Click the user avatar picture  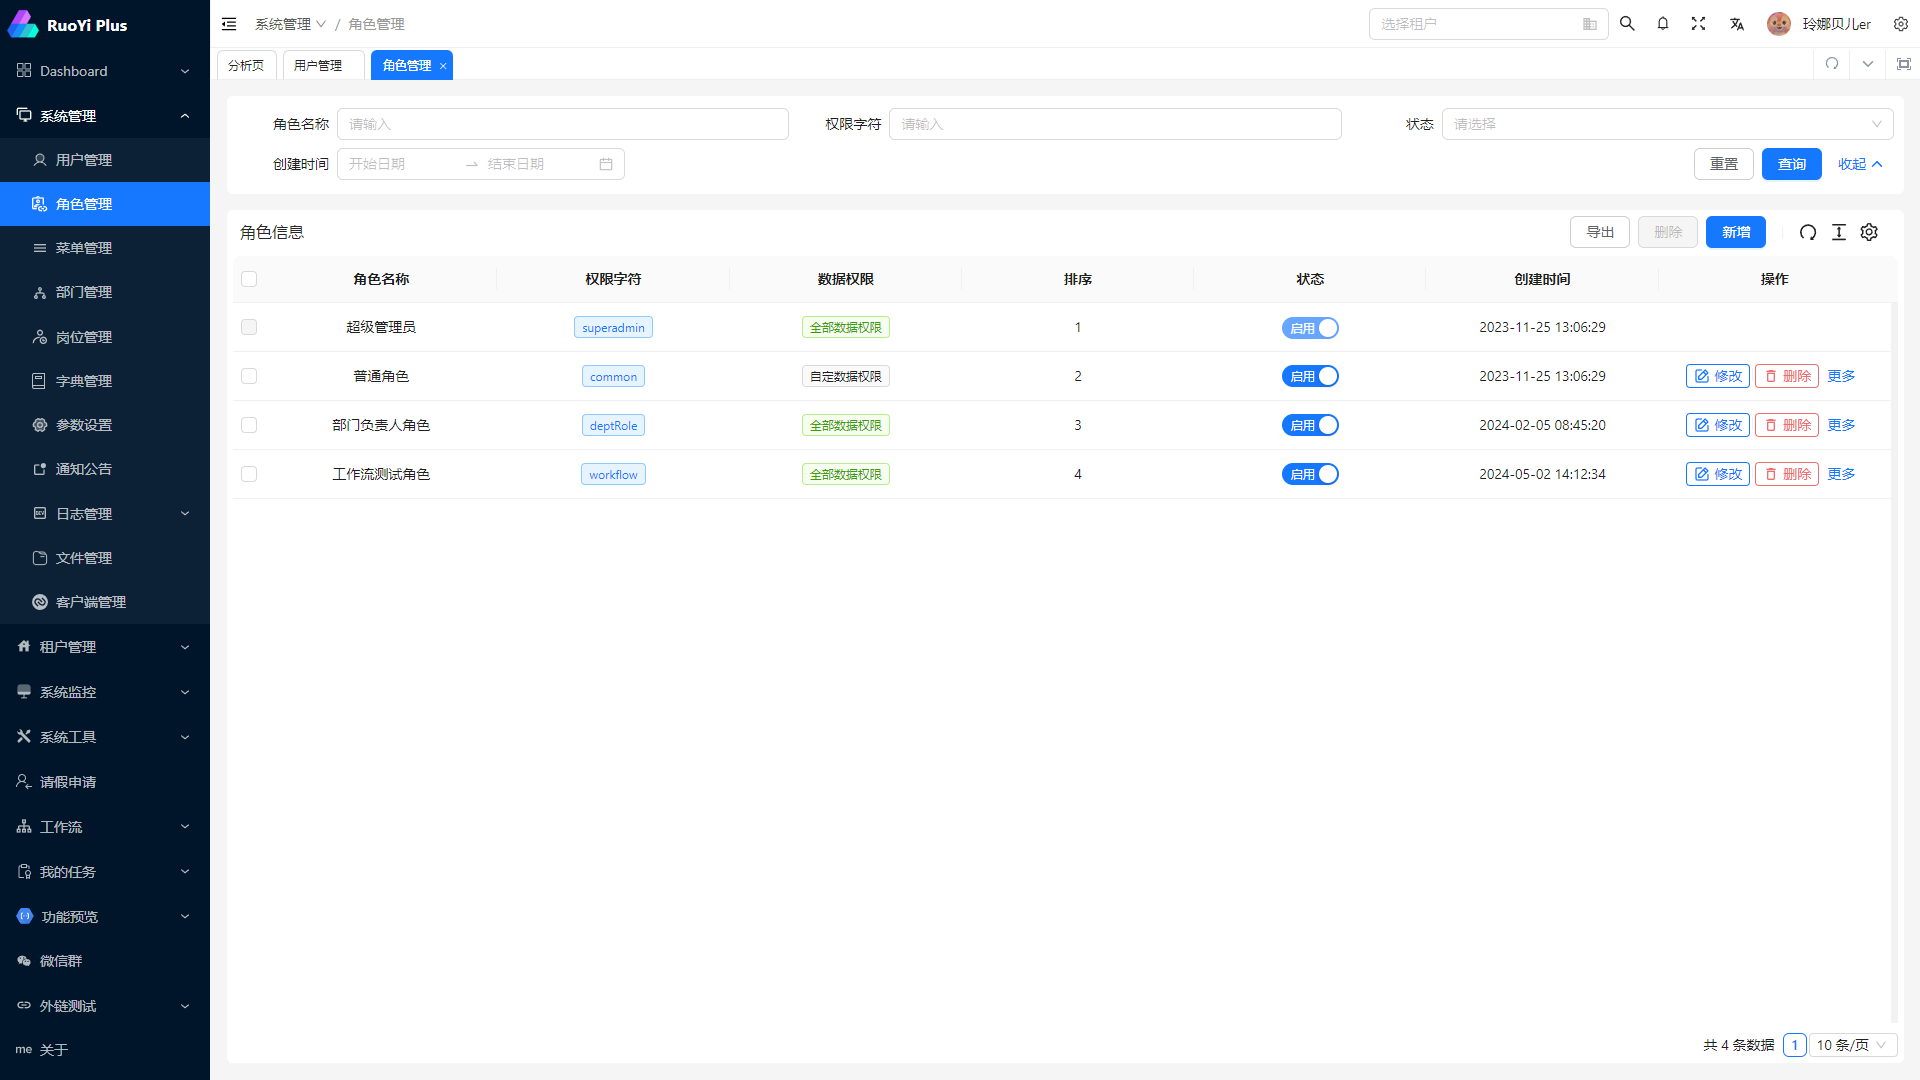click(1779, 24)
